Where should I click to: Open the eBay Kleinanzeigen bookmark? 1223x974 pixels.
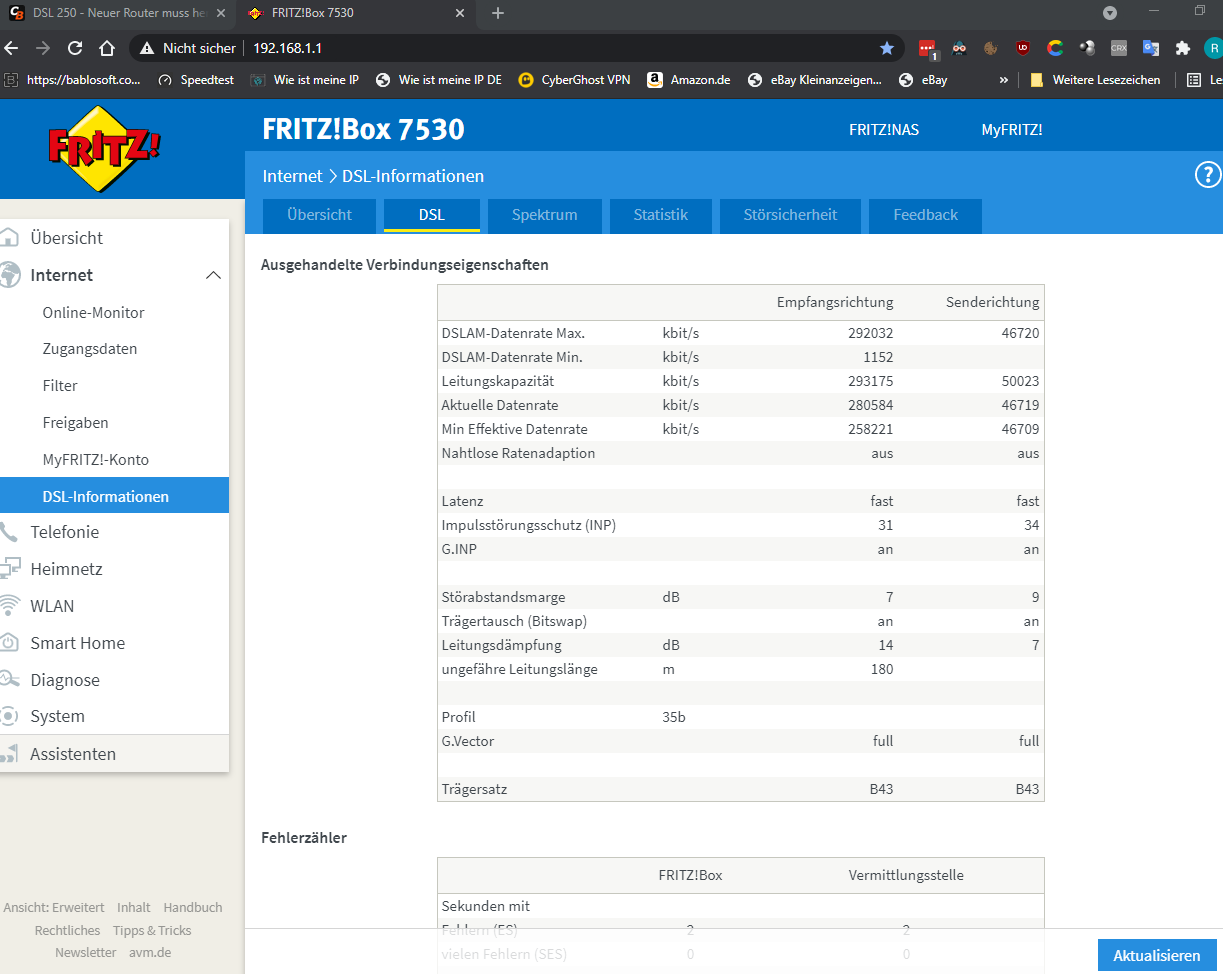pyautogui.click(x=815, y=80)
